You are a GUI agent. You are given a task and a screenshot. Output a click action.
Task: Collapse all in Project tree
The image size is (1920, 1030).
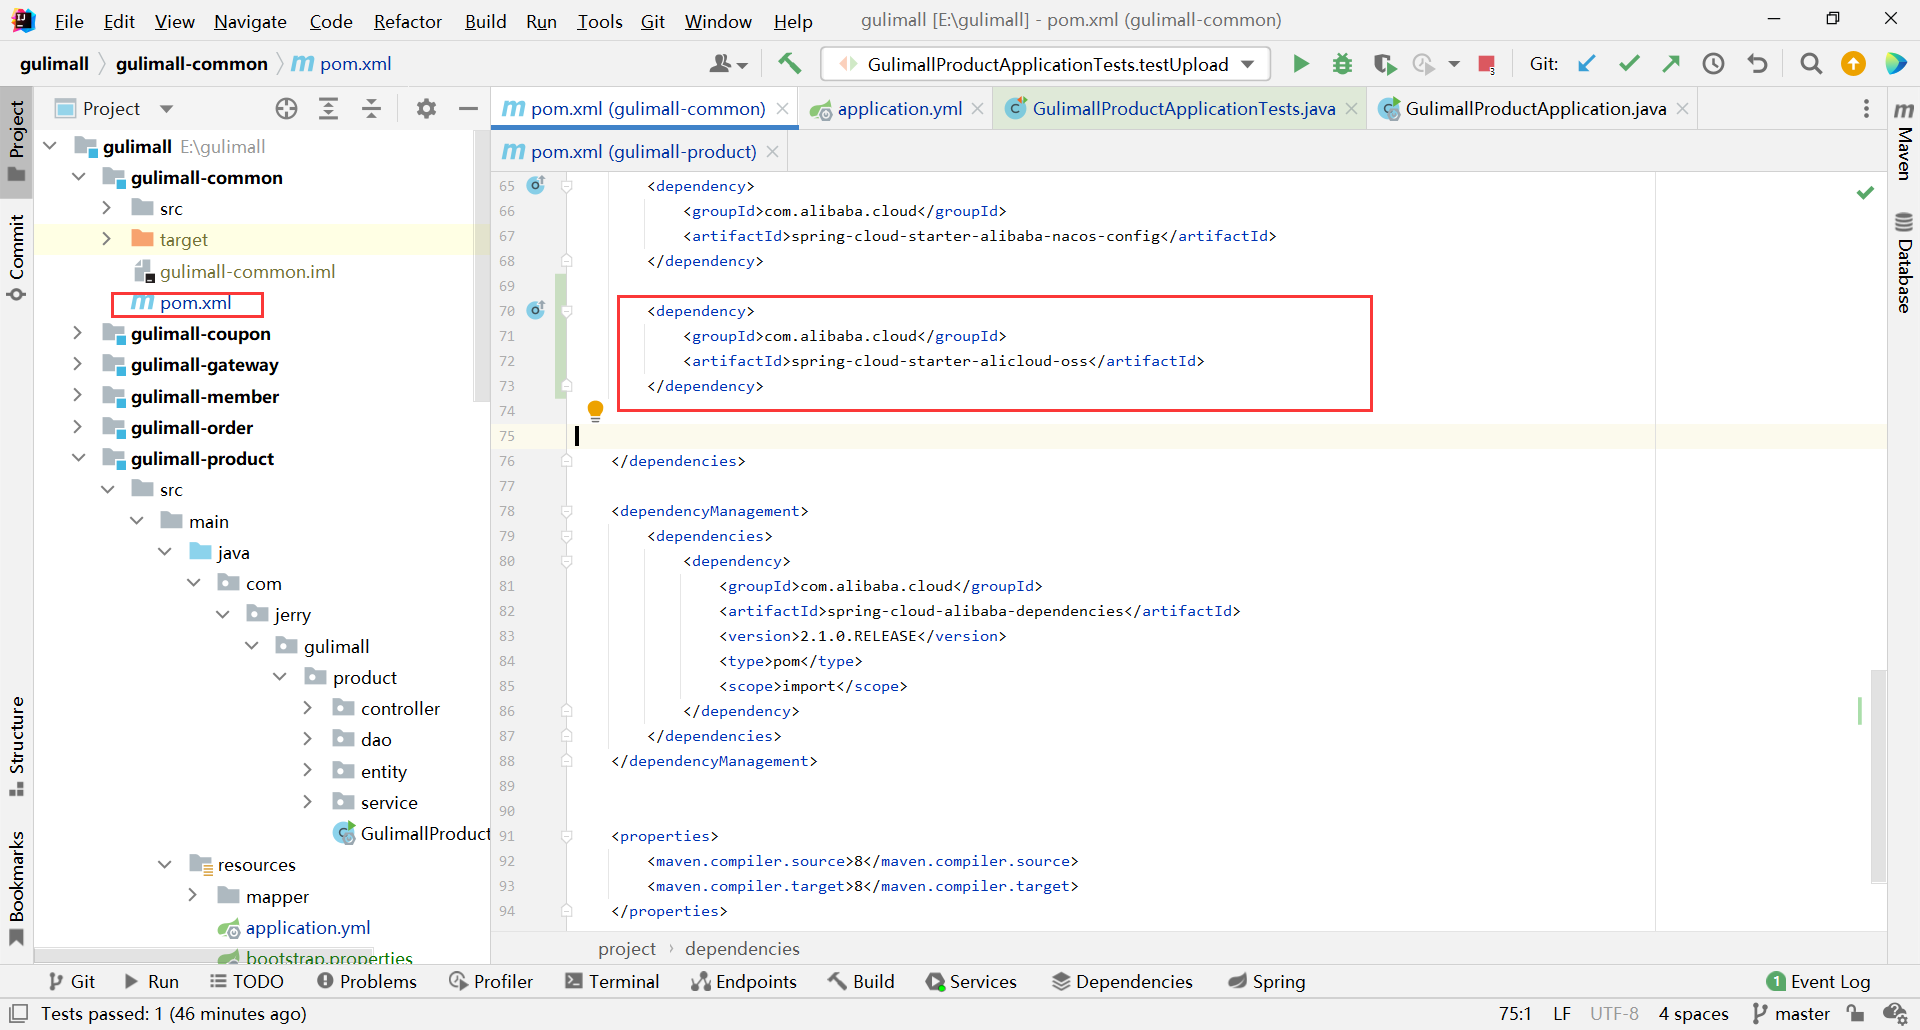tap(371, 109)
